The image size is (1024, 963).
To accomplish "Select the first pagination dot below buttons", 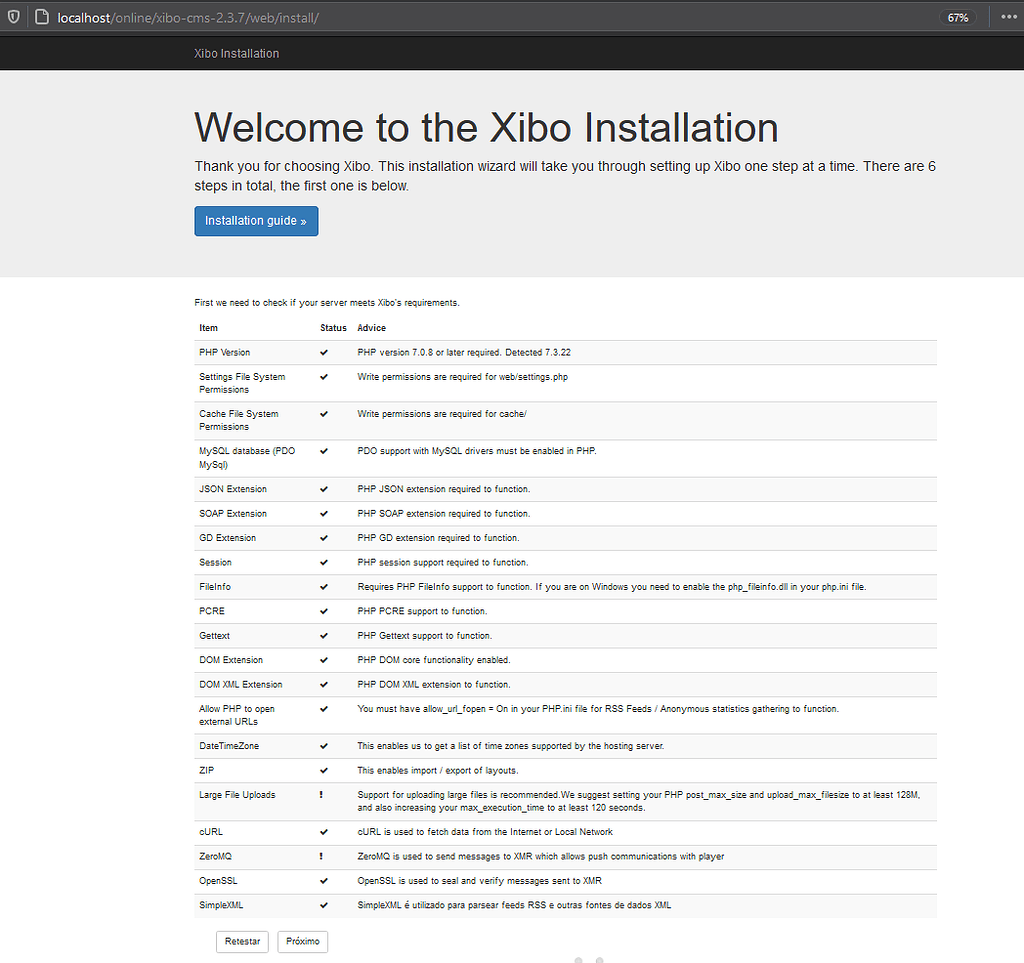I will pos(579,959).
